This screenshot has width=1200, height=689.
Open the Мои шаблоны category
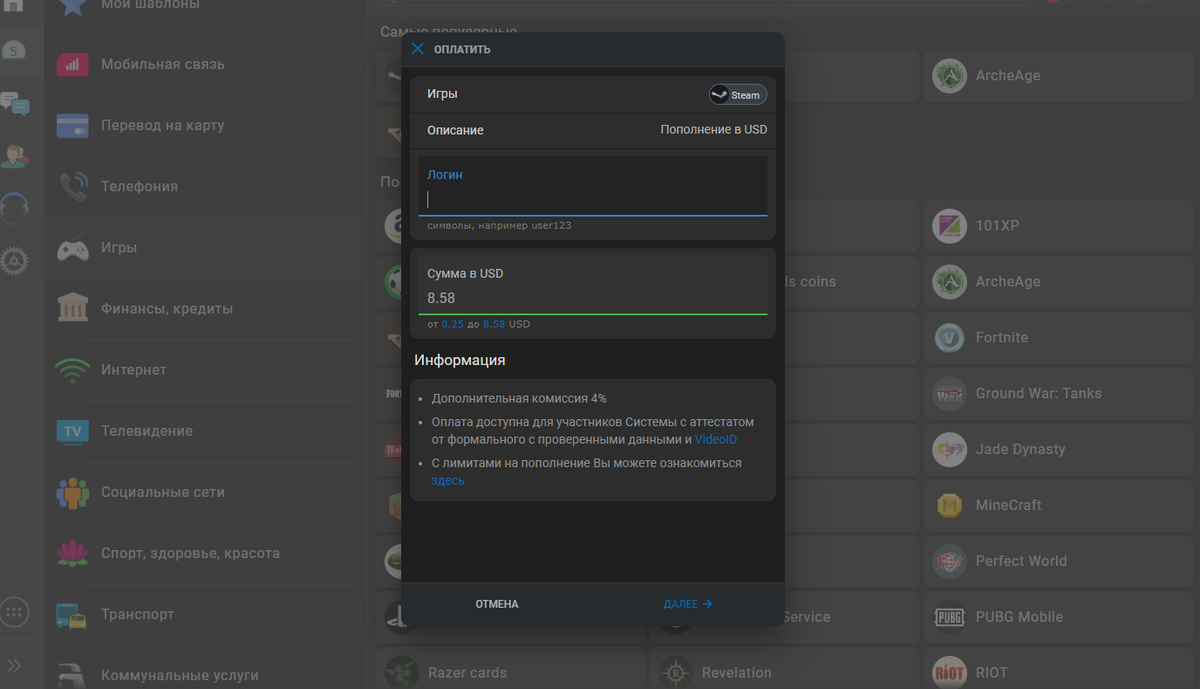150,4
